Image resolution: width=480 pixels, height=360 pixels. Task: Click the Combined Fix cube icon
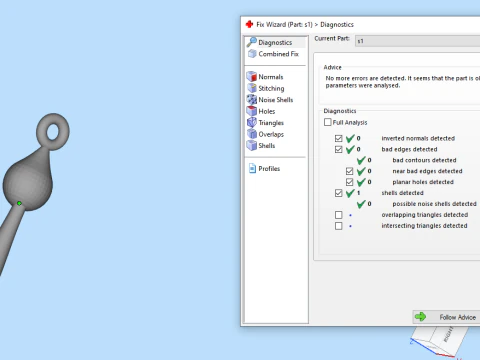(x=252, y=54)
